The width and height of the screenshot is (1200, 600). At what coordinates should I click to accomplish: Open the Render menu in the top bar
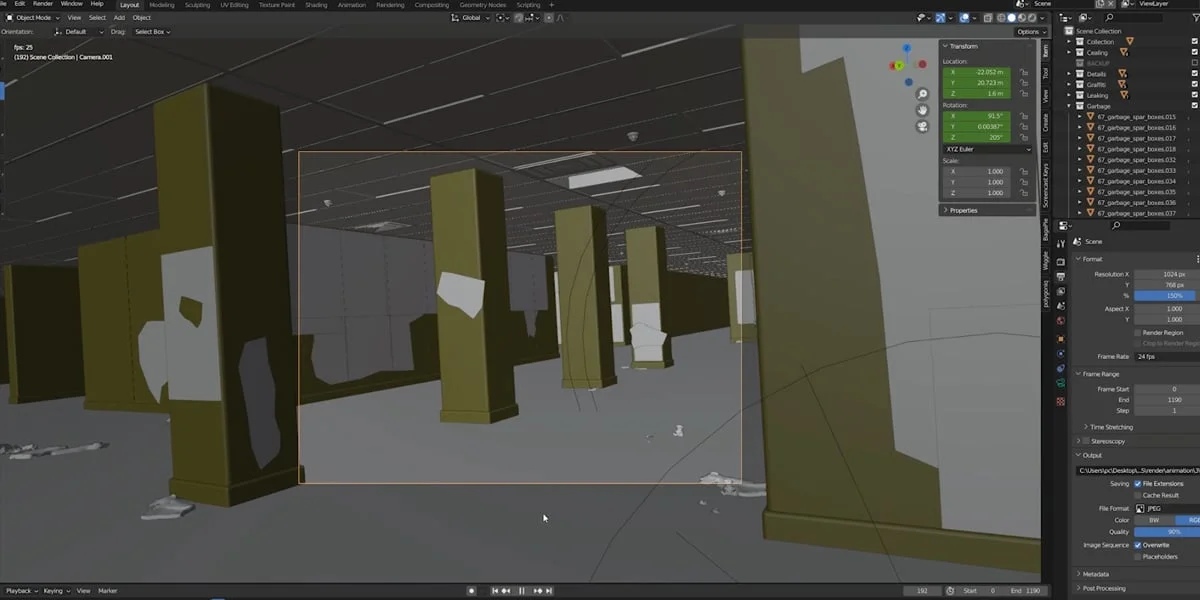(43, 5)
